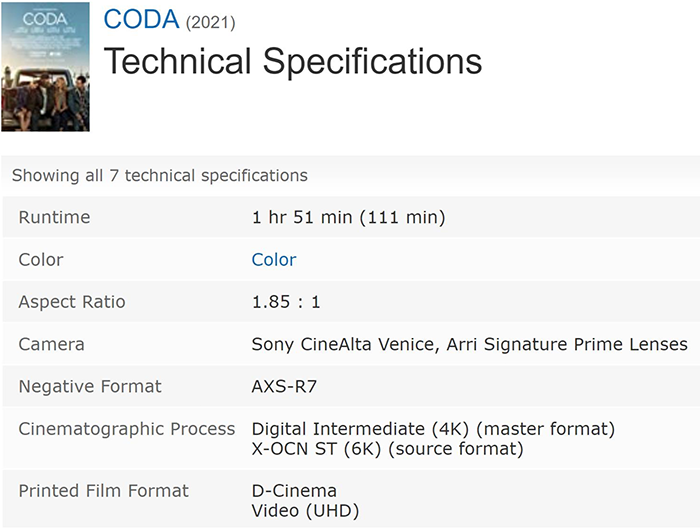Click the 1.85 : 1 aspect ratio value
Image resolution: width=700 pixels, height=530 pixels.
click(x=286, y=302)
